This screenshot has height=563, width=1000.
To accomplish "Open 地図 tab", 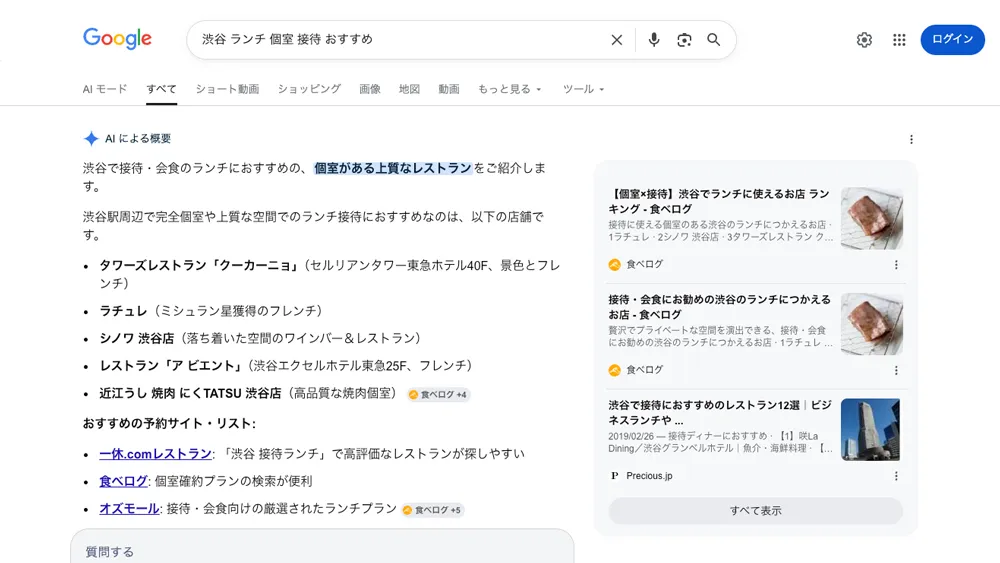I will click(x=409, y=89).
